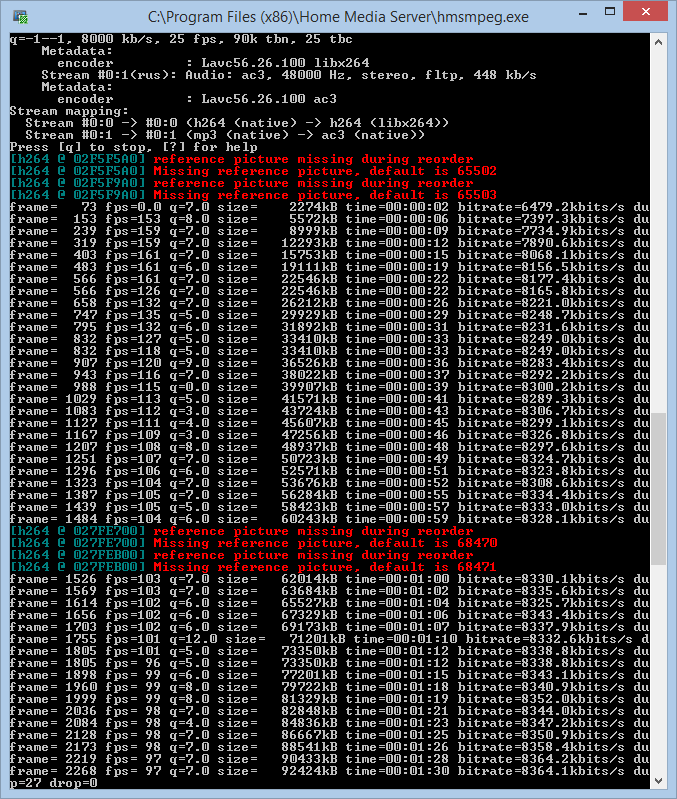Click 'Lavc56.26.100 libx264' encoder text
The width and height of the screenshot is (677, 799).
pos(285,63)
